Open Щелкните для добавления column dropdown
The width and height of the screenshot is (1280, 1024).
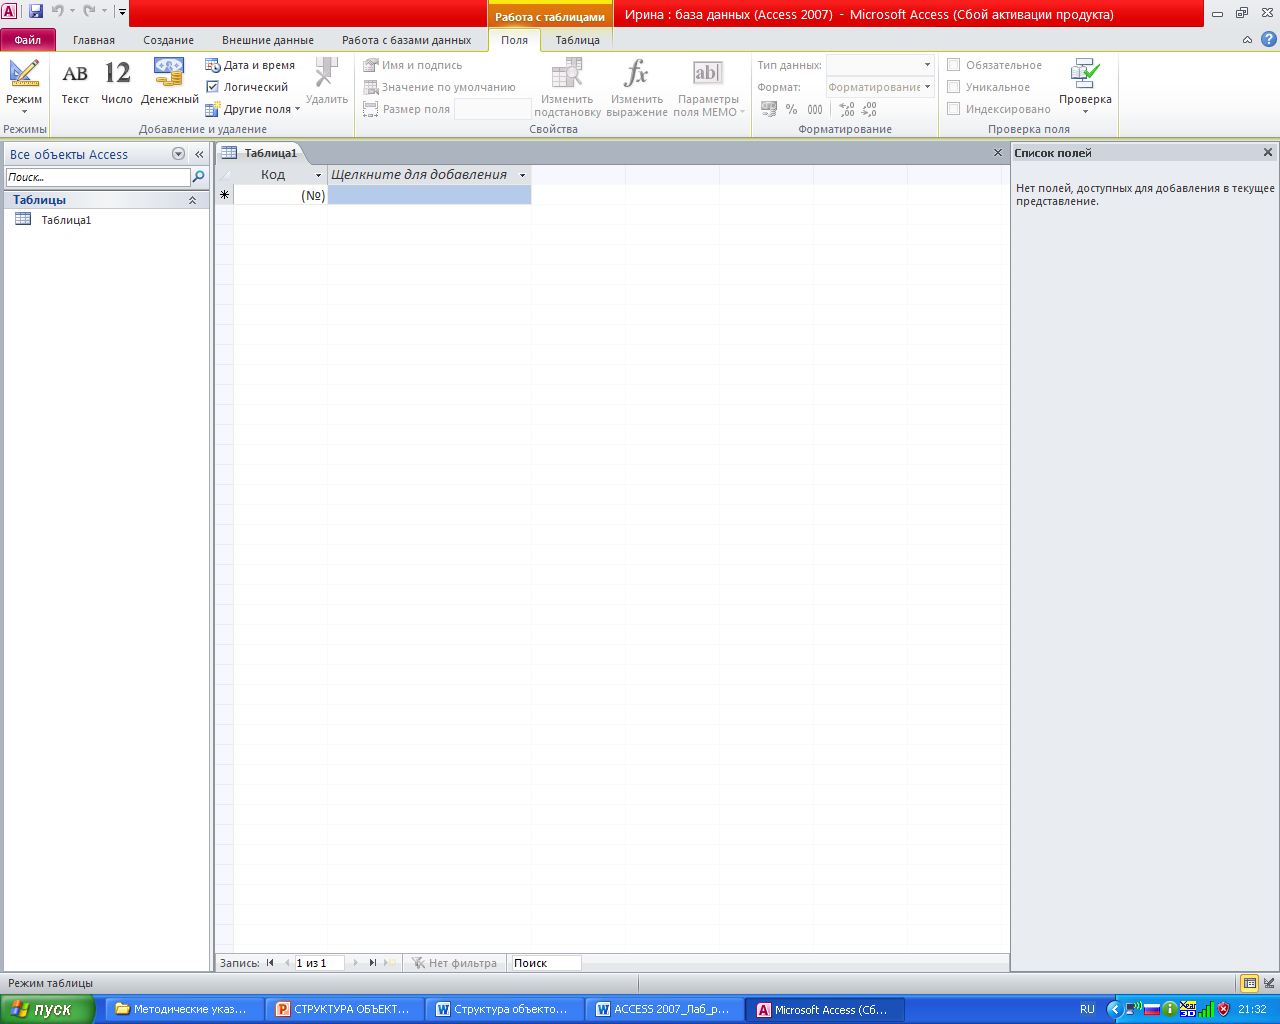coord(522,175)
